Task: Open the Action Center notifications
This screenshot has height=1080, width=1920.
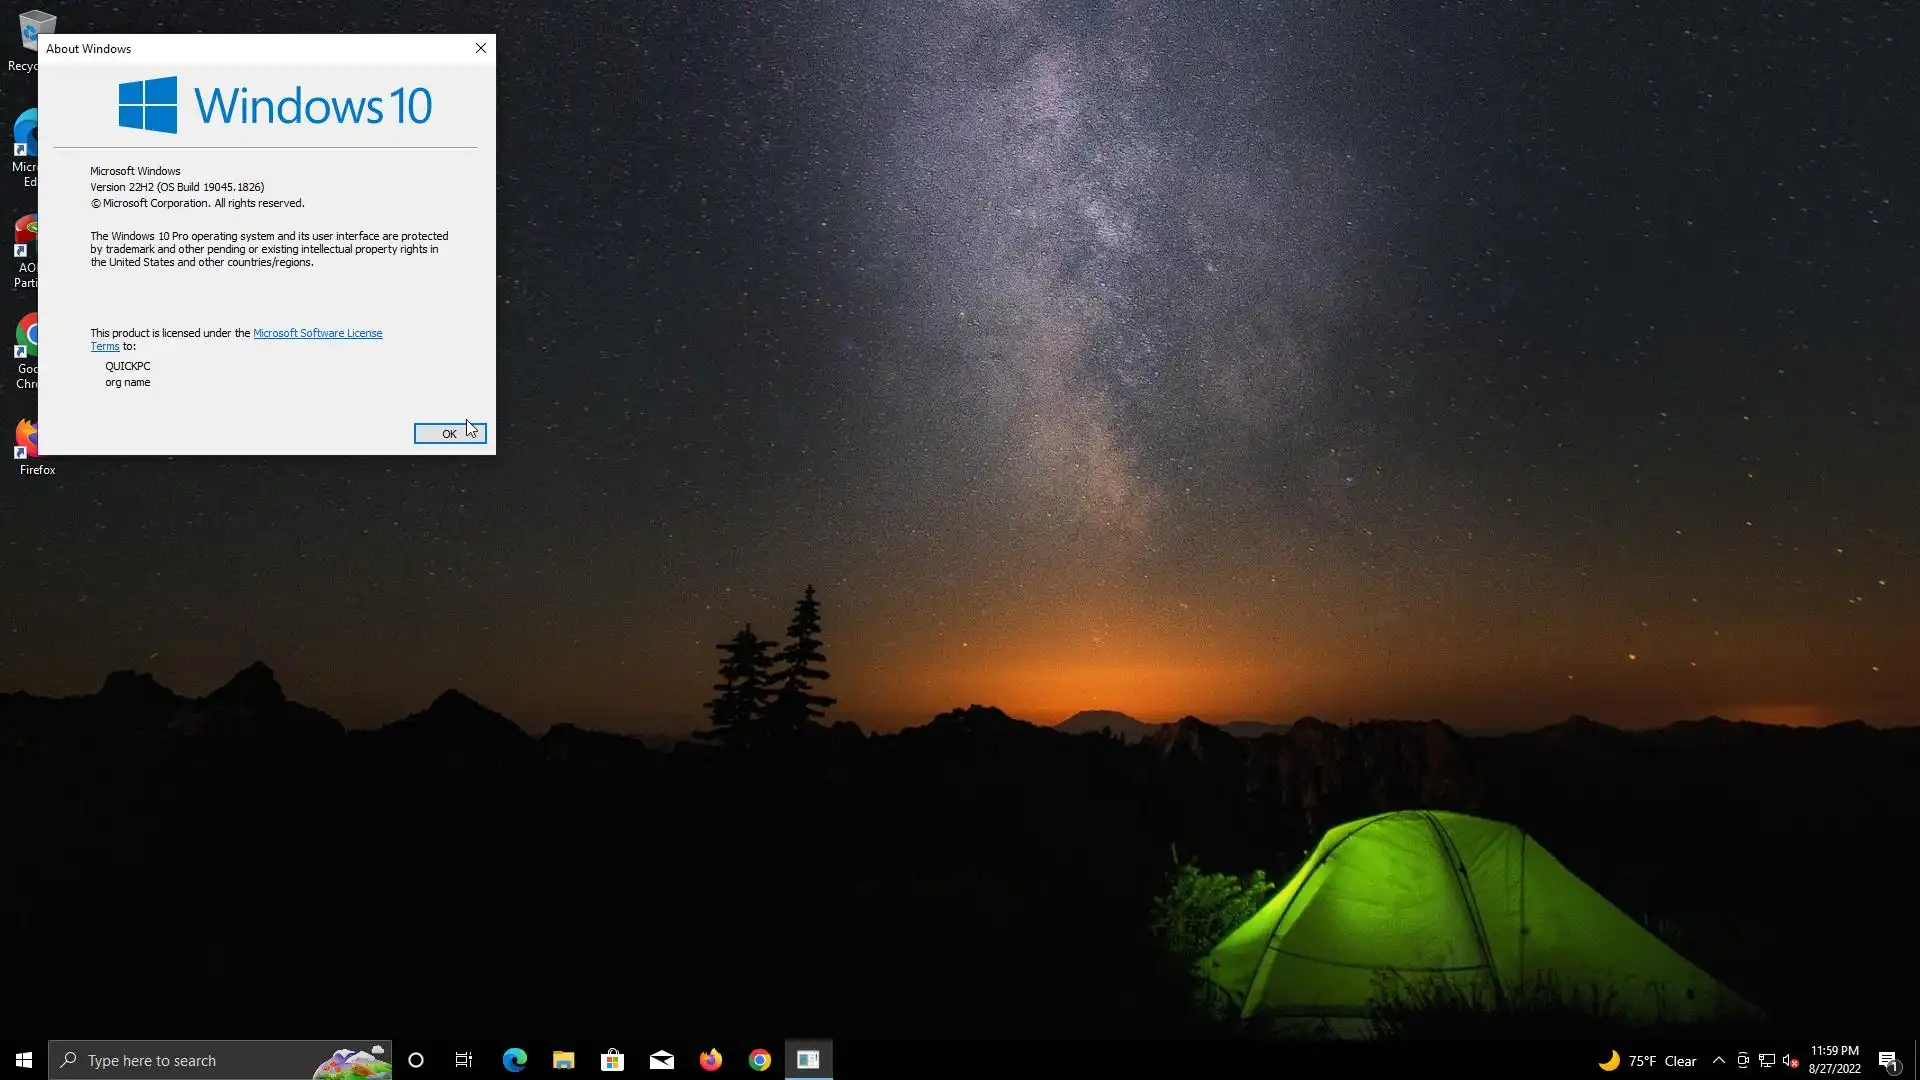Action: pyautogui.click(x=1888, y=1061)
